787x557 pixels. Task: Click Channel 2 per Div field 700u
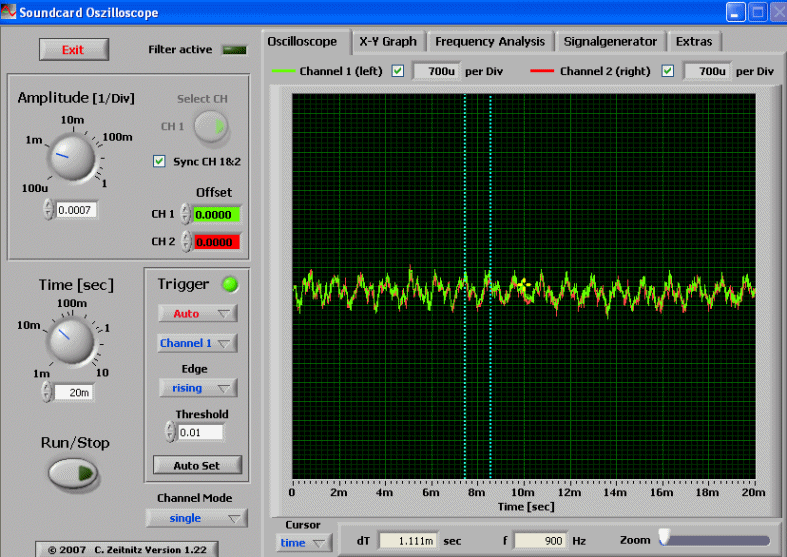click(706, 71)
